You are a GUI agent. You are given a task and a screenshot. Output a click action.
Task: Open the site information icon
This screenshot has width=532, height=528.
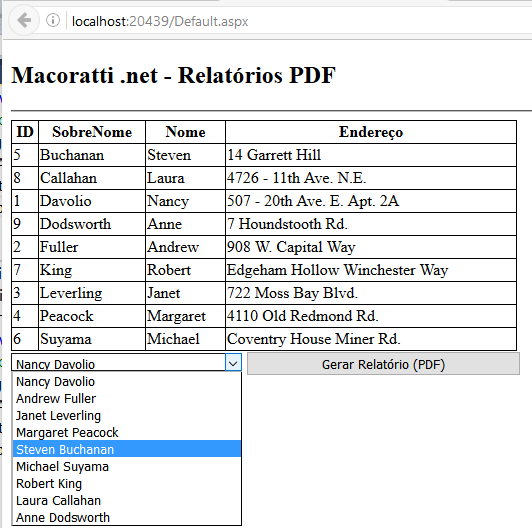[x=53, y=20]
